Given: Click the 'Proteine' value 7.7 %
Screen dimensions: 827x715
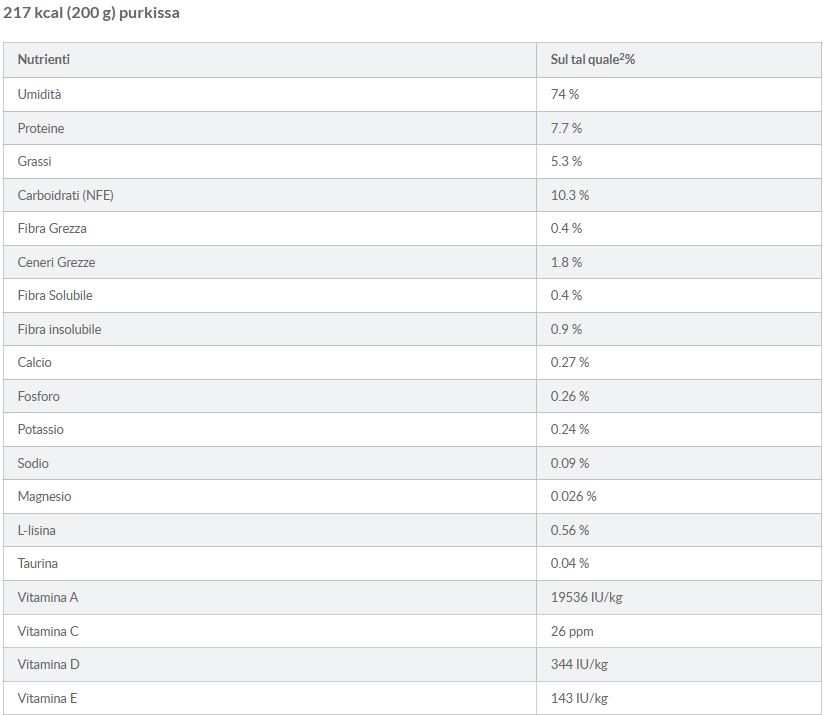Looking at the screenshot, I should coord(566,128).
